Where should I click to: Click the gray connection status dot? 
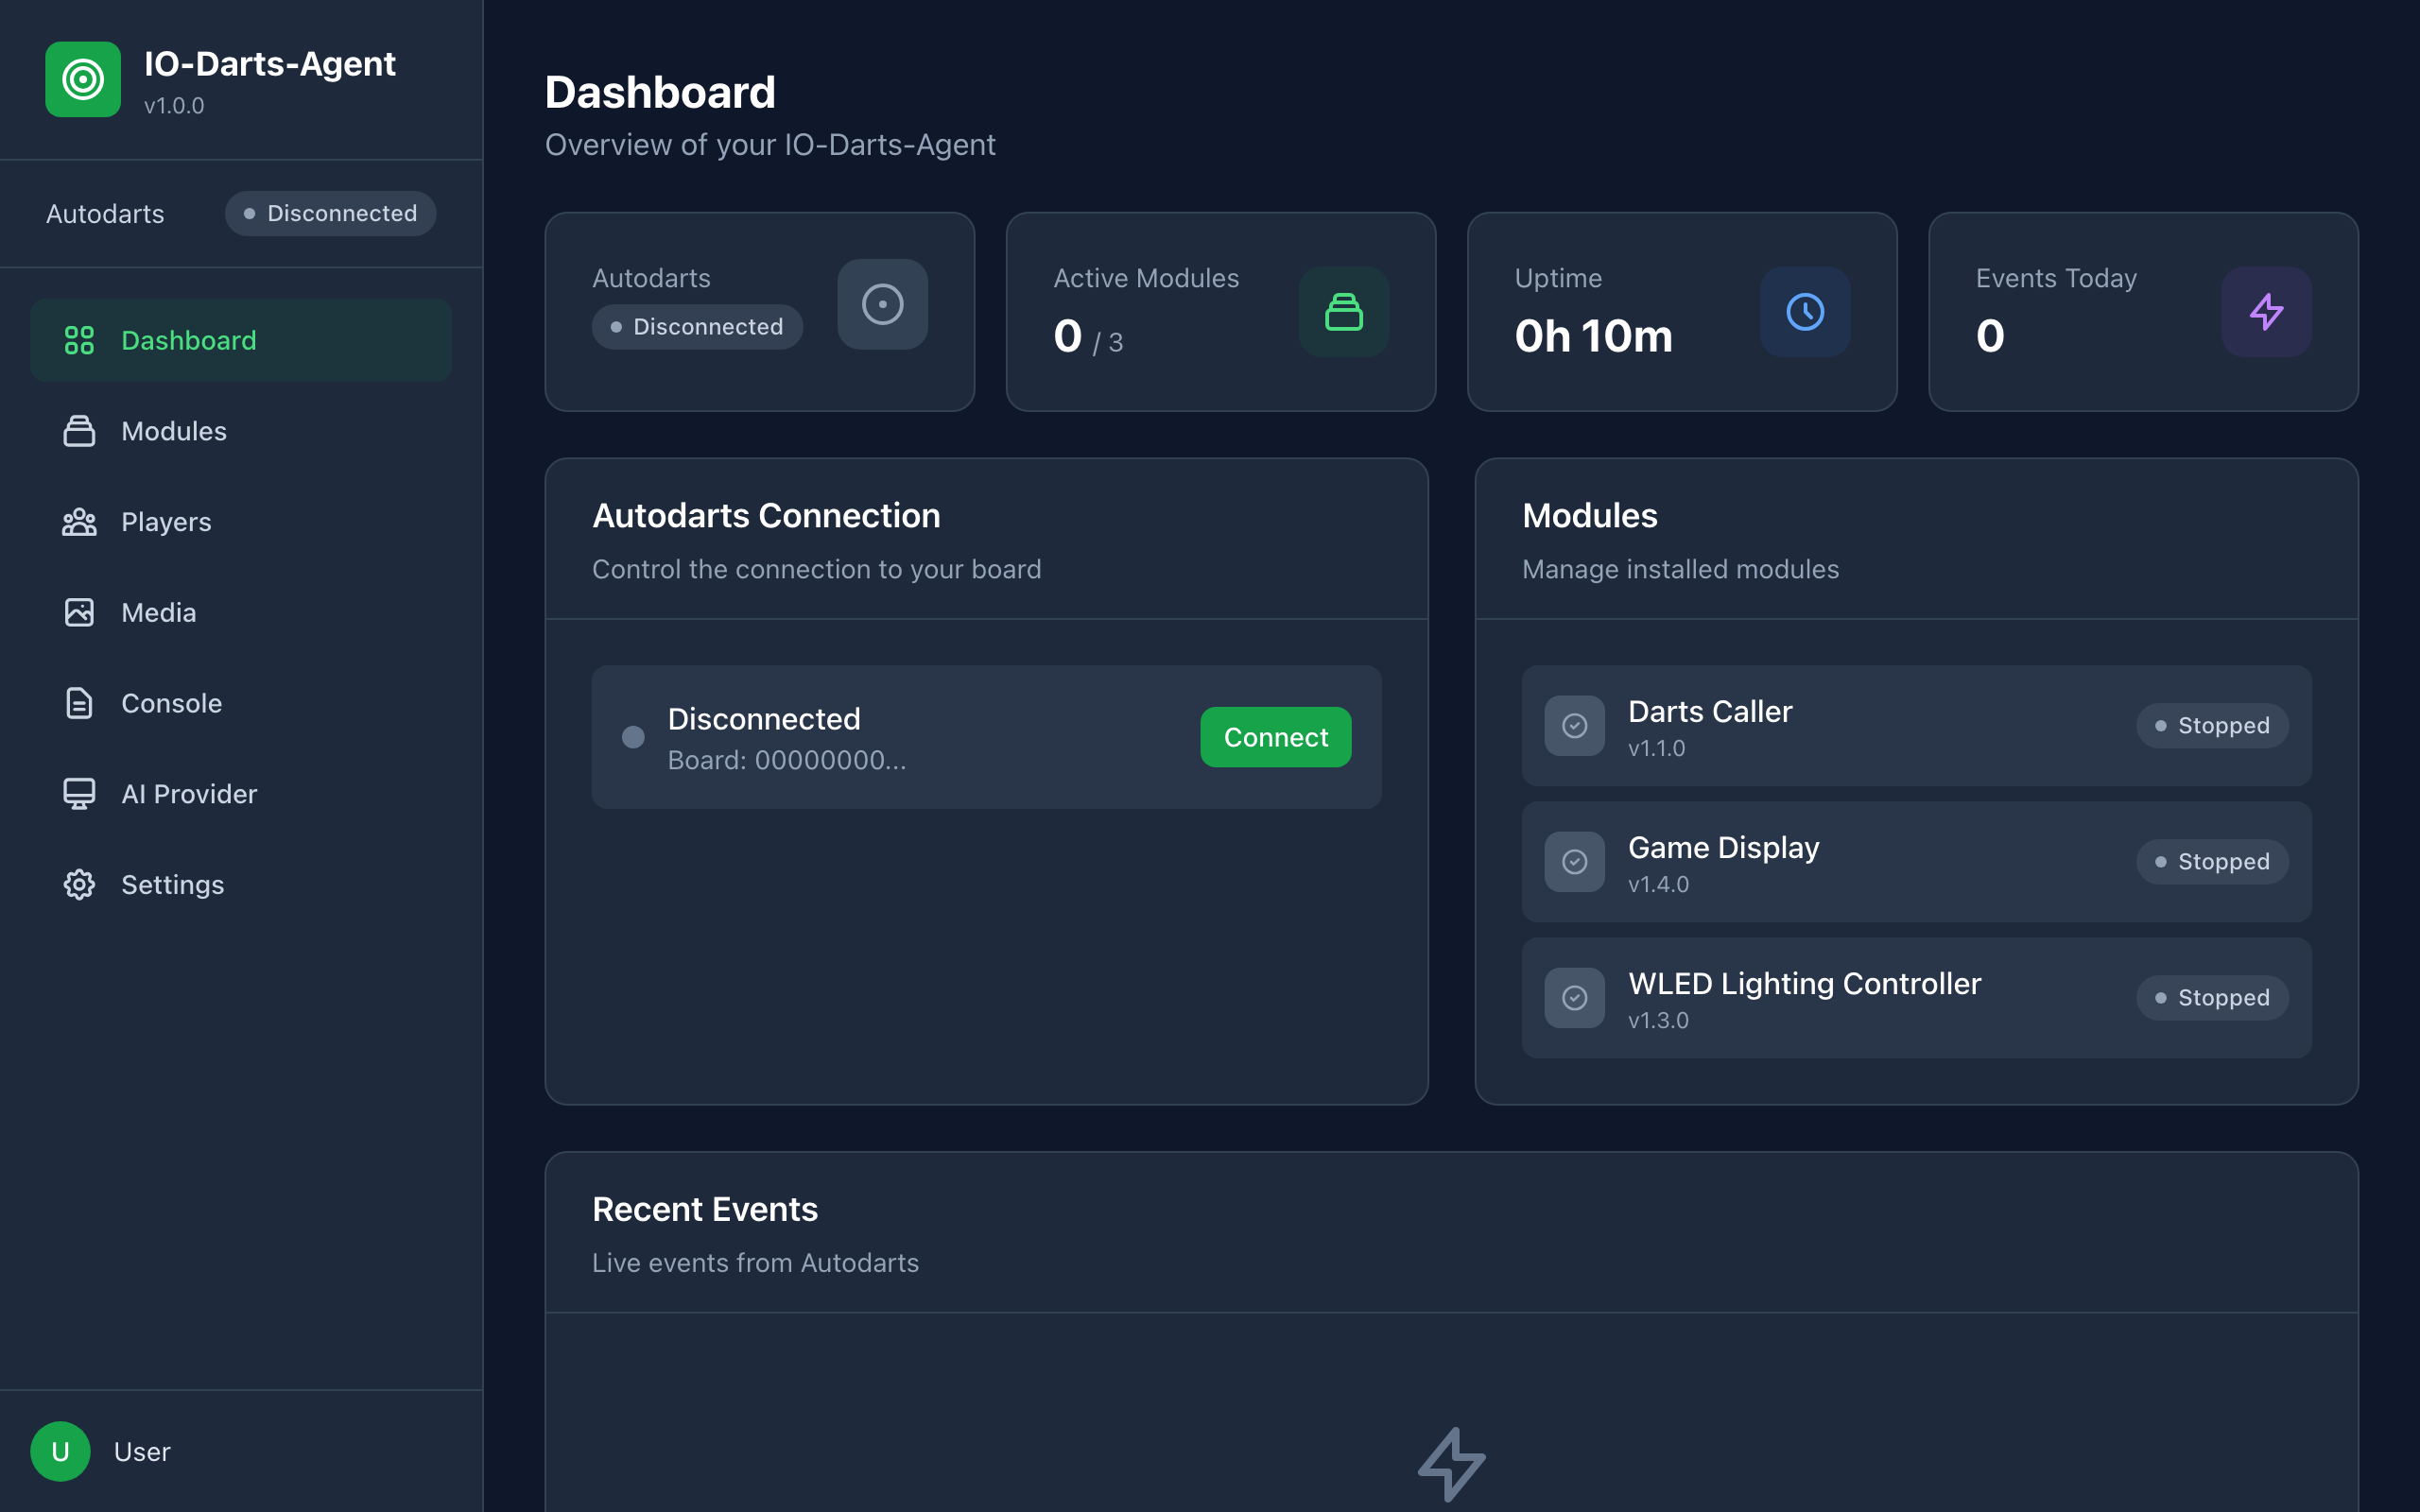pyautogui.click(x=633, y=737)
